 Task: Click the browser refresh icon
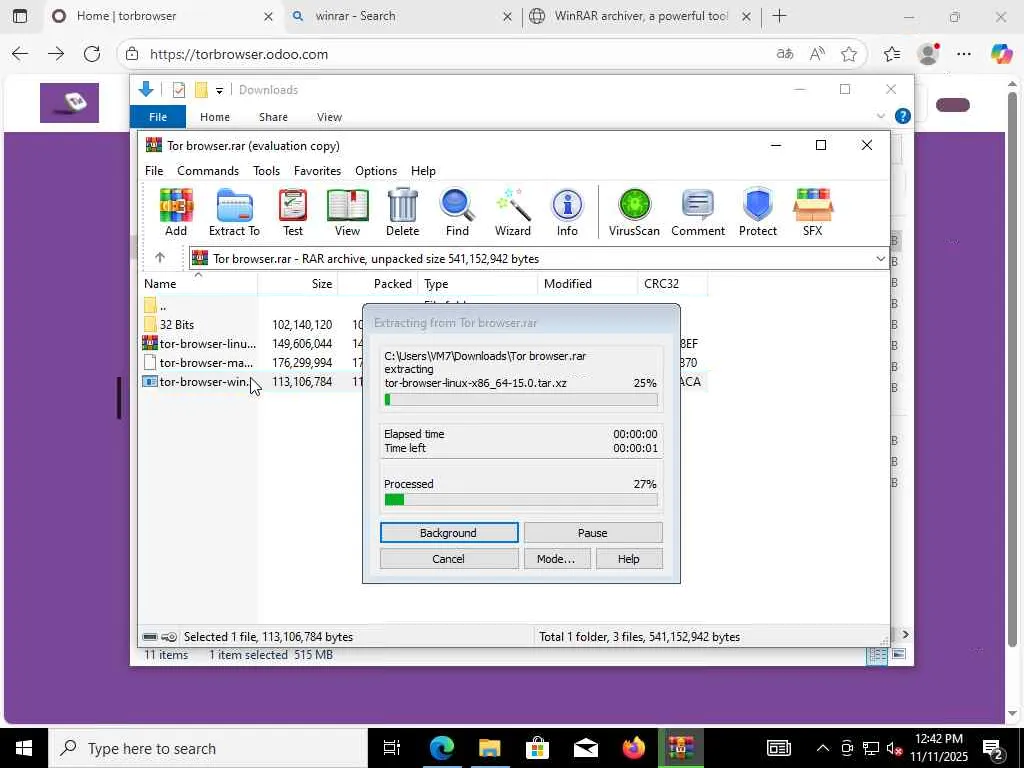point(92,54)
